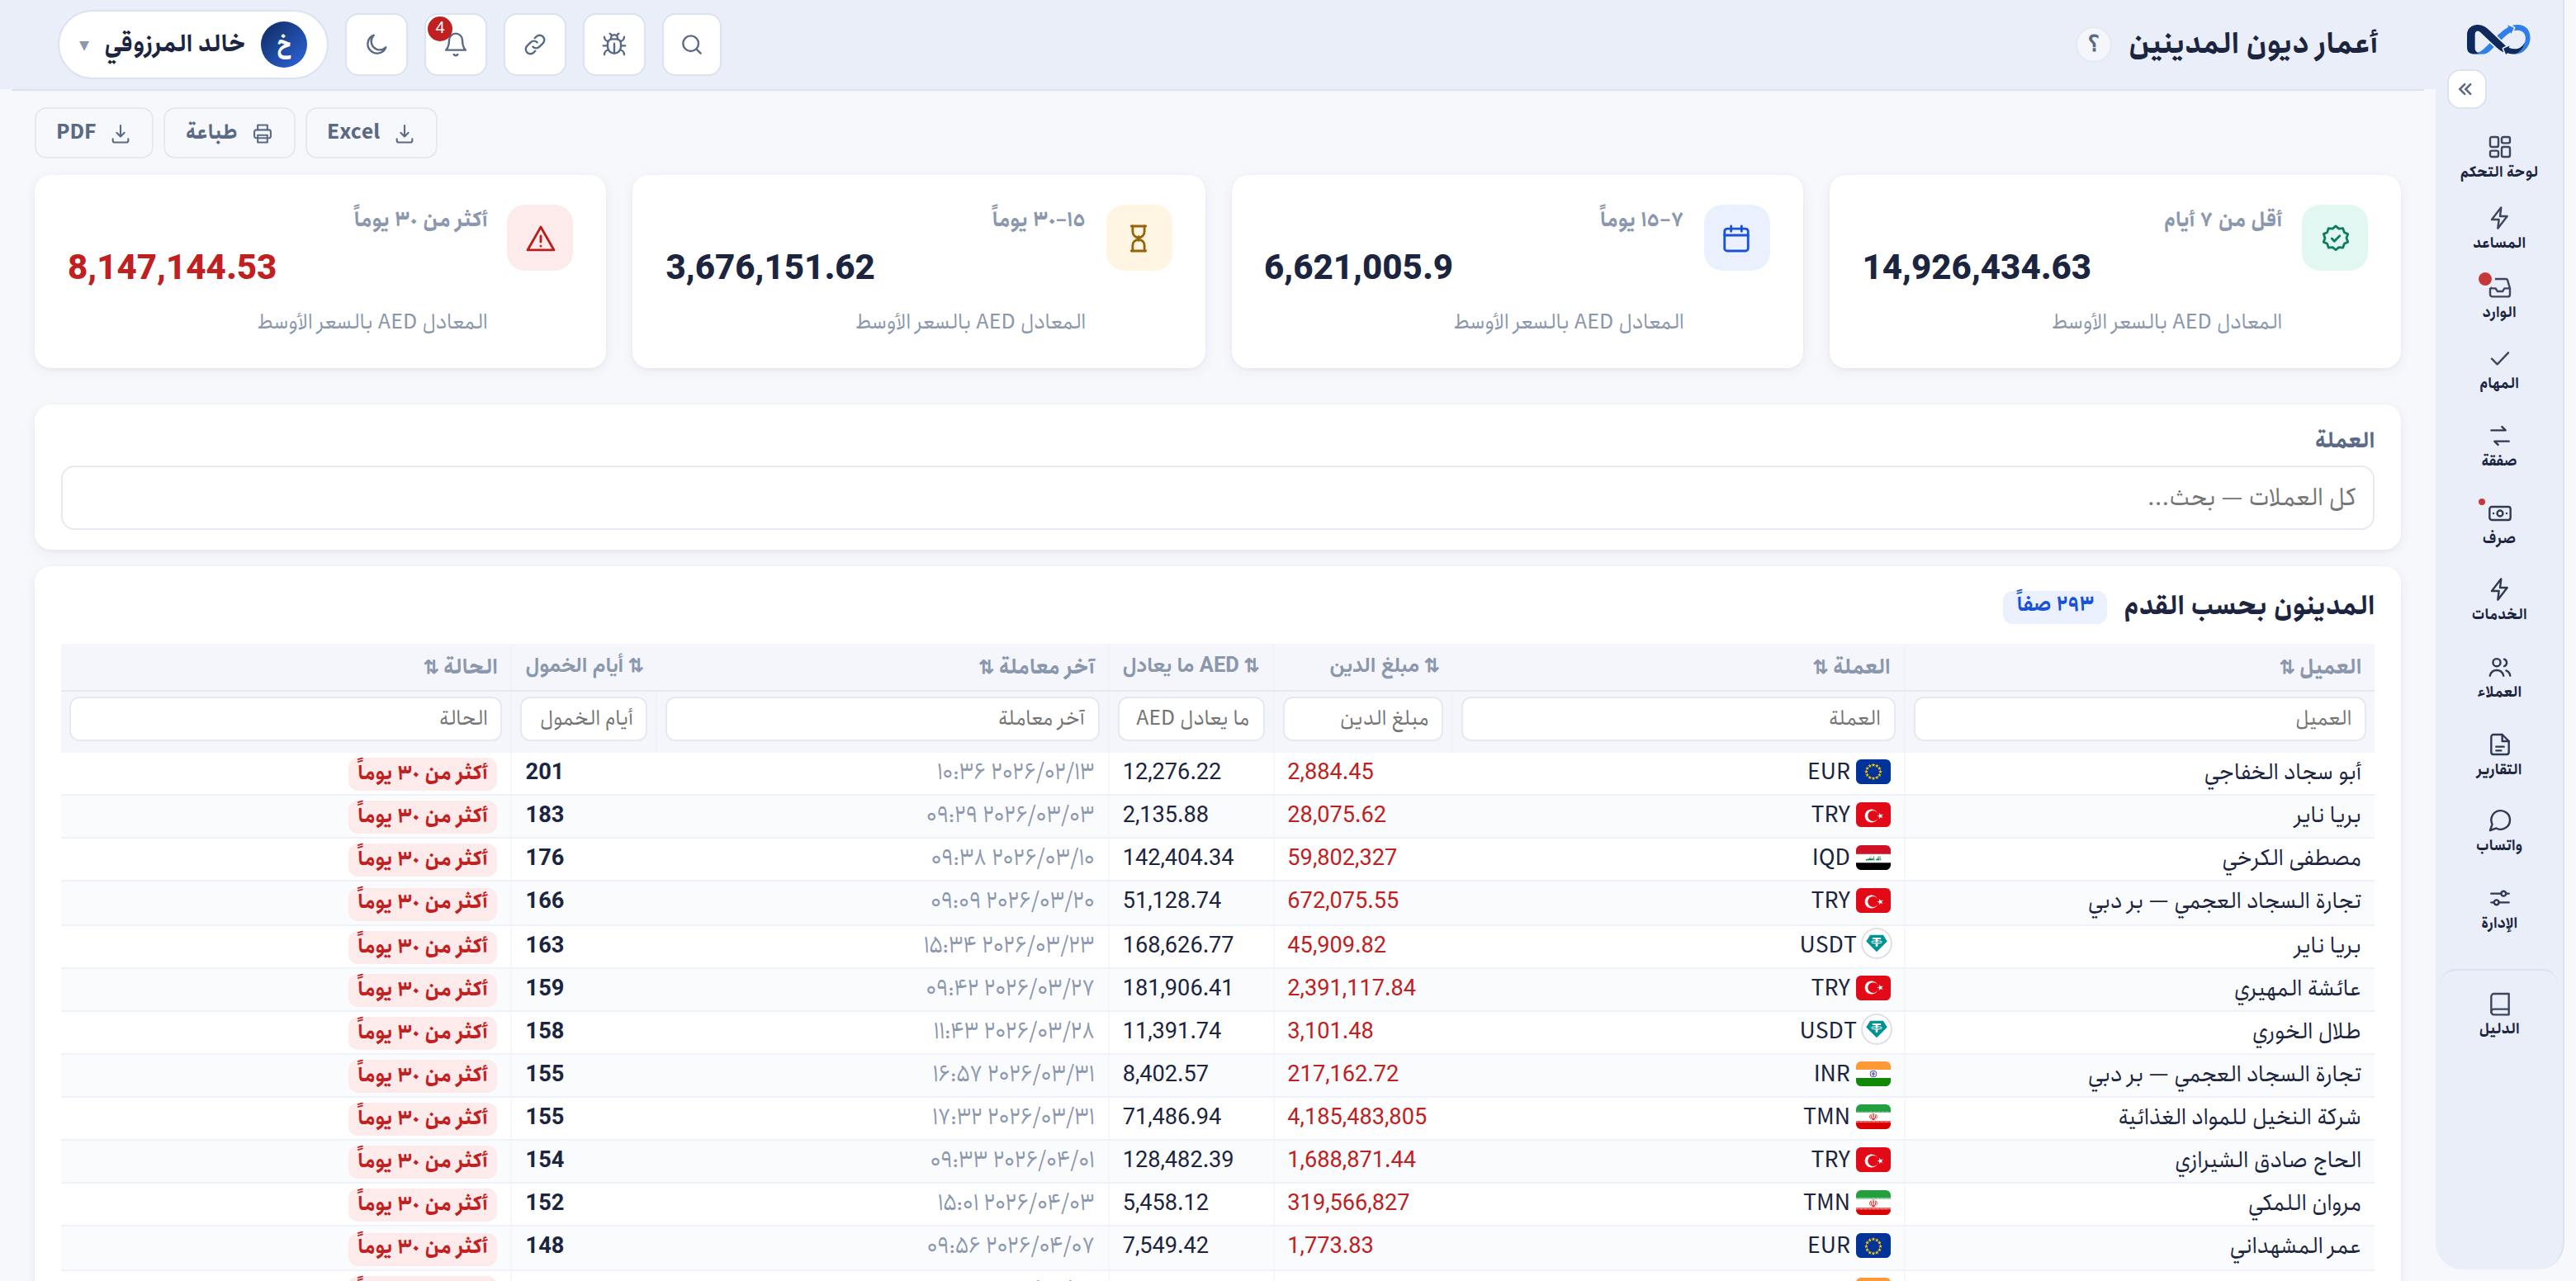Open الدليل guide in sidebar
This screenshot has height=1281, width=2576.
2498,1015
